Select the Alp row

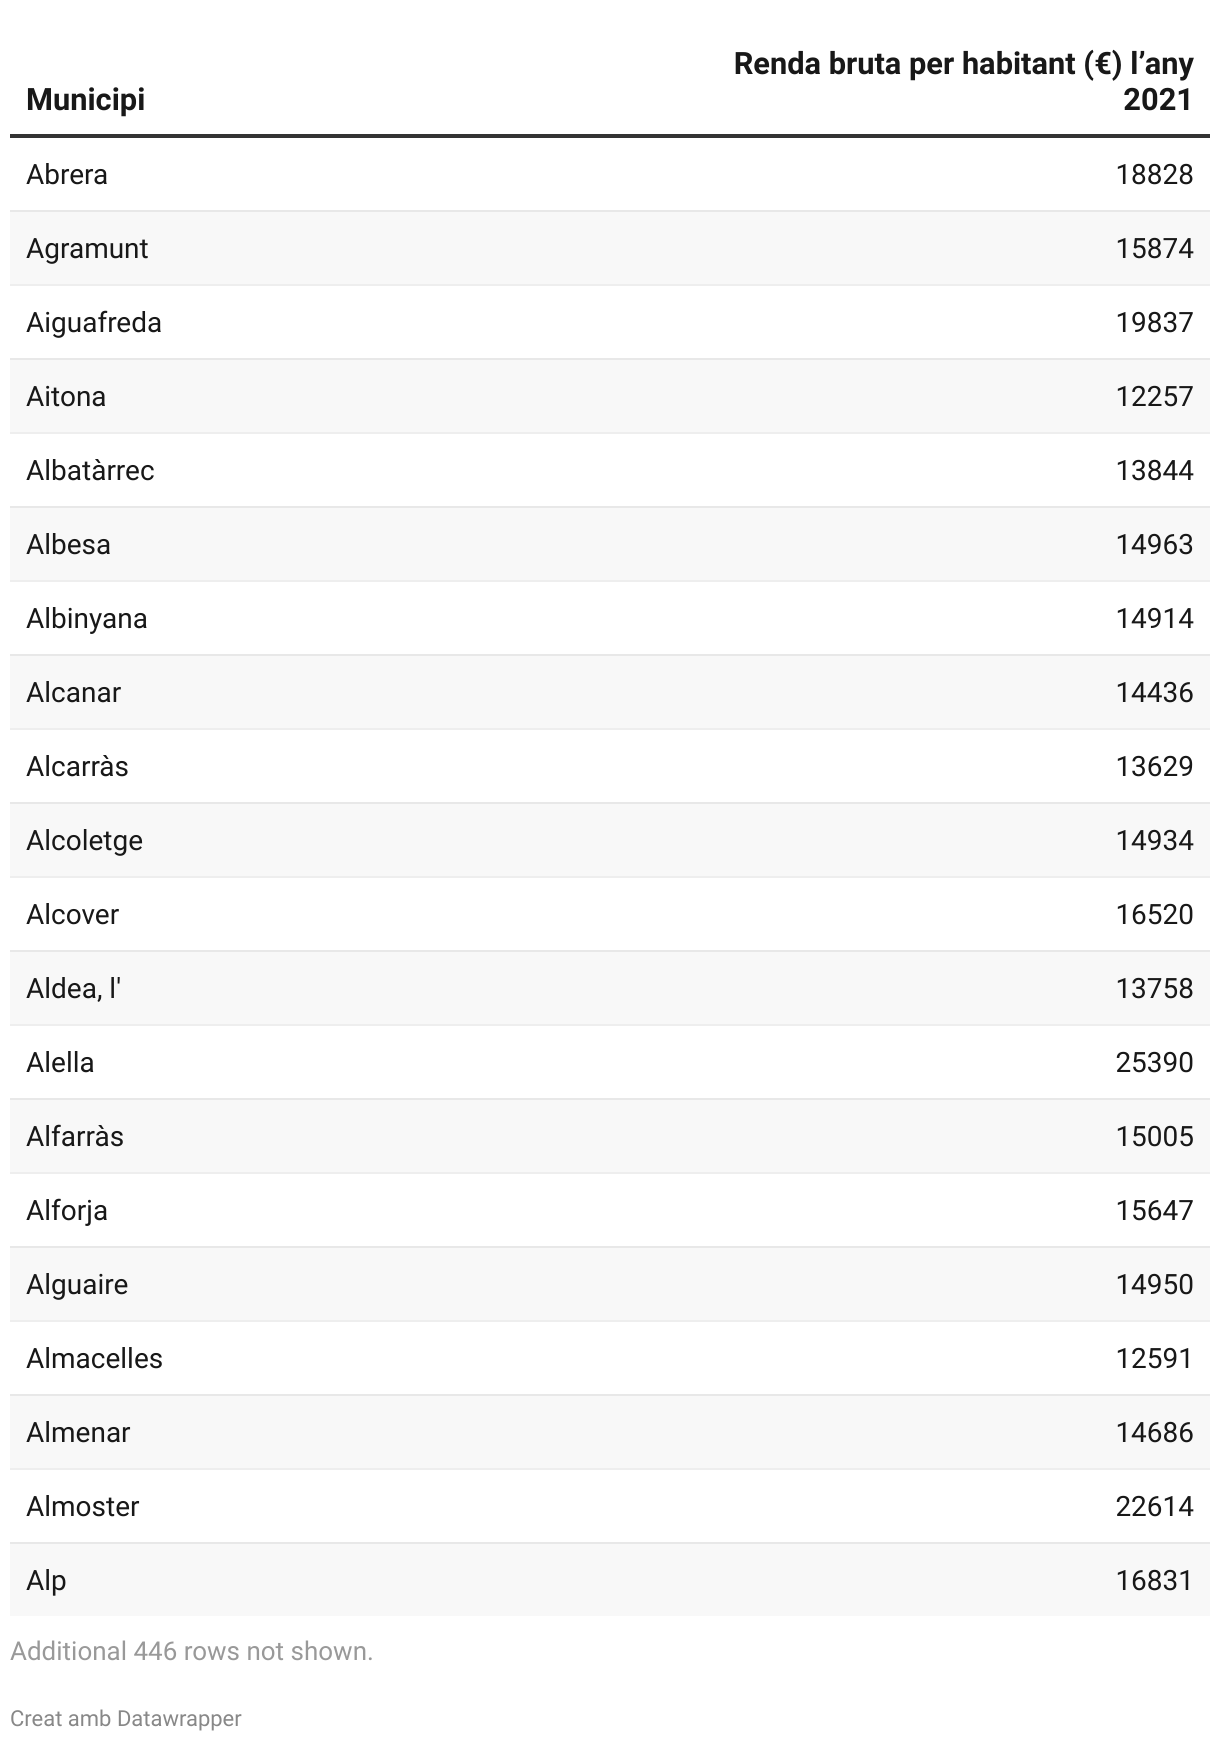click(610, 1580)
